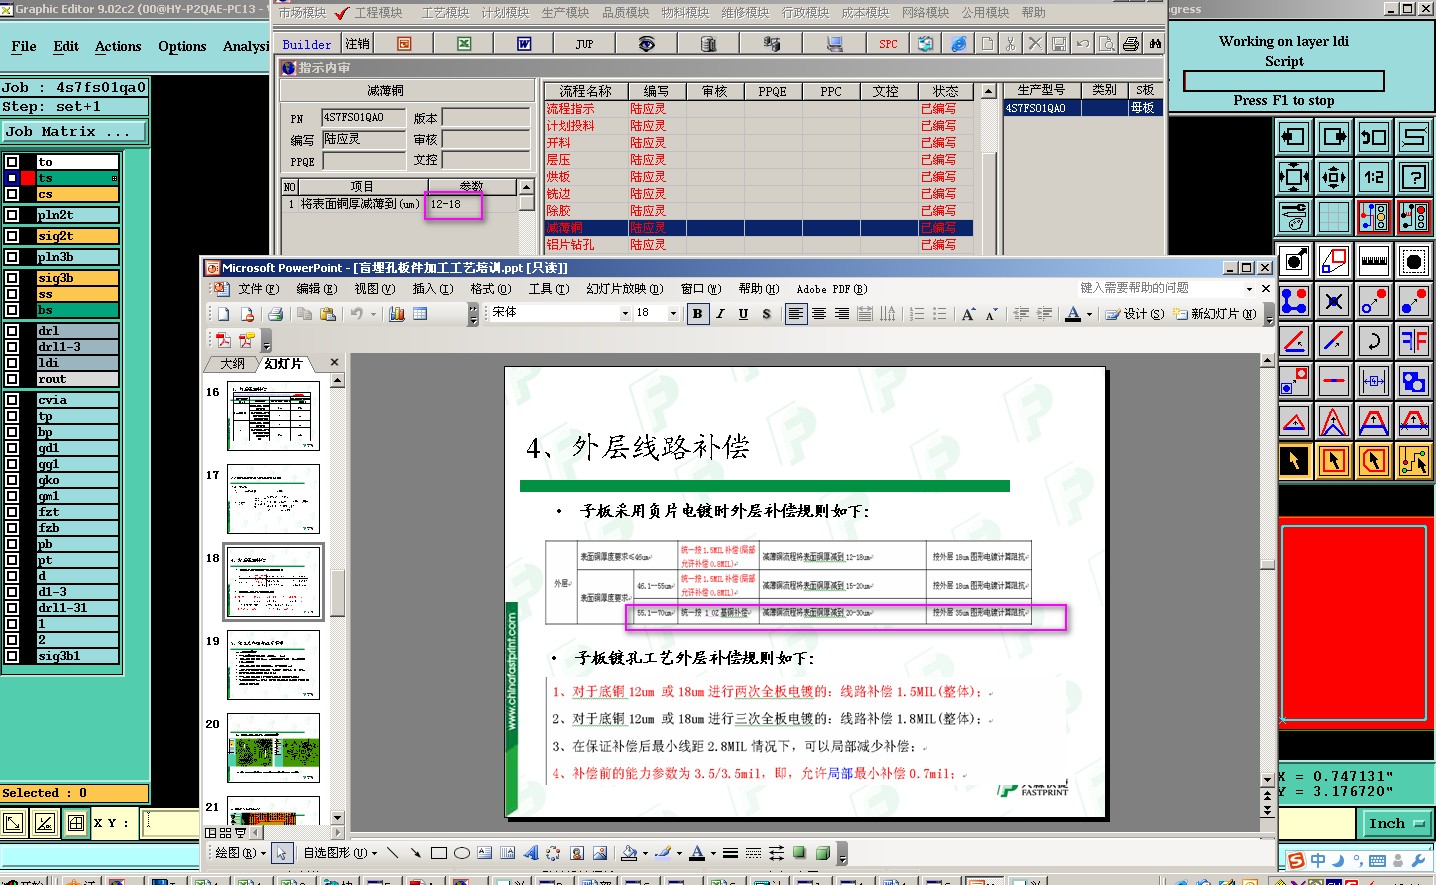Click the Inch units button
Image resolution: width=1436 pixels, height=885 pixels.
(x=1395, y=824)
